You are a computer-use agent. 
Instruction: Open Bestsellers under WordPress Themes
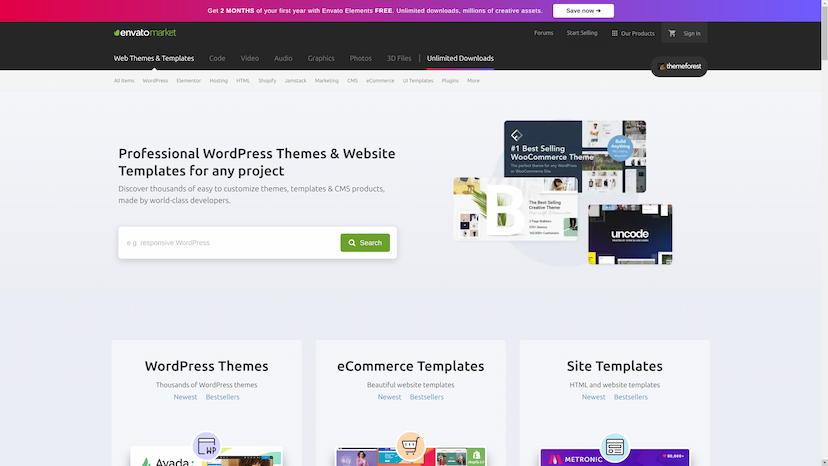(x=222, y=397)
